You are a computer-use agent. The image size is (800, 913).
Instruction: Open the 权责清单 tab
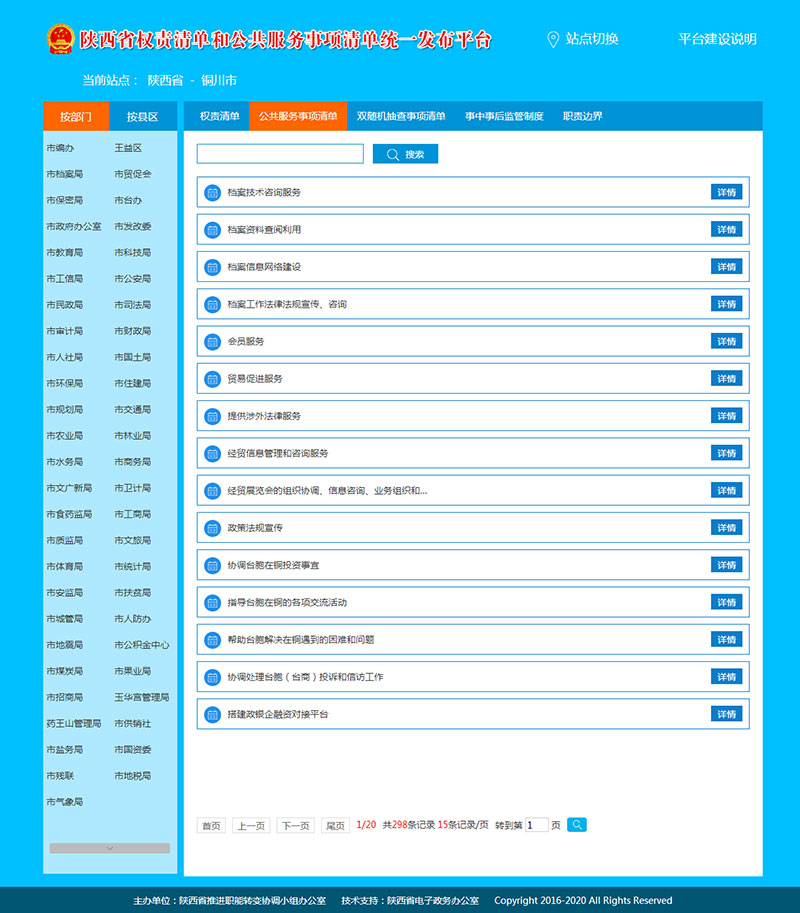point(219,117)
